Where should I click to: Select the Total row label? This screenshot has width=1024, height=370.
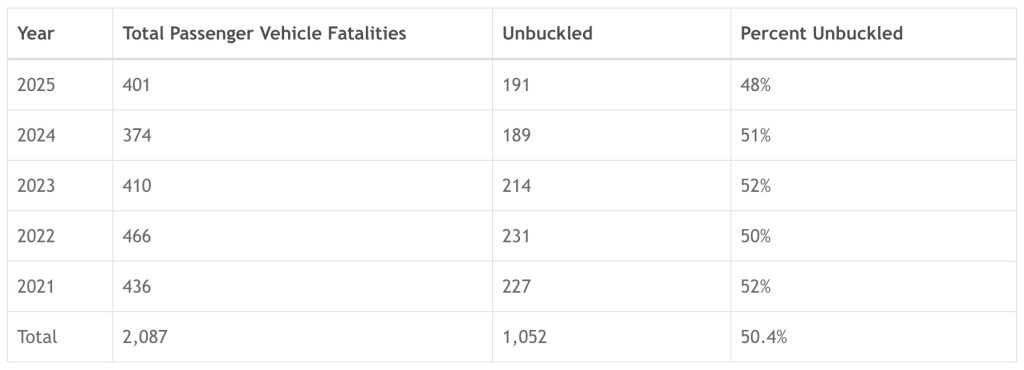point(37,337)
